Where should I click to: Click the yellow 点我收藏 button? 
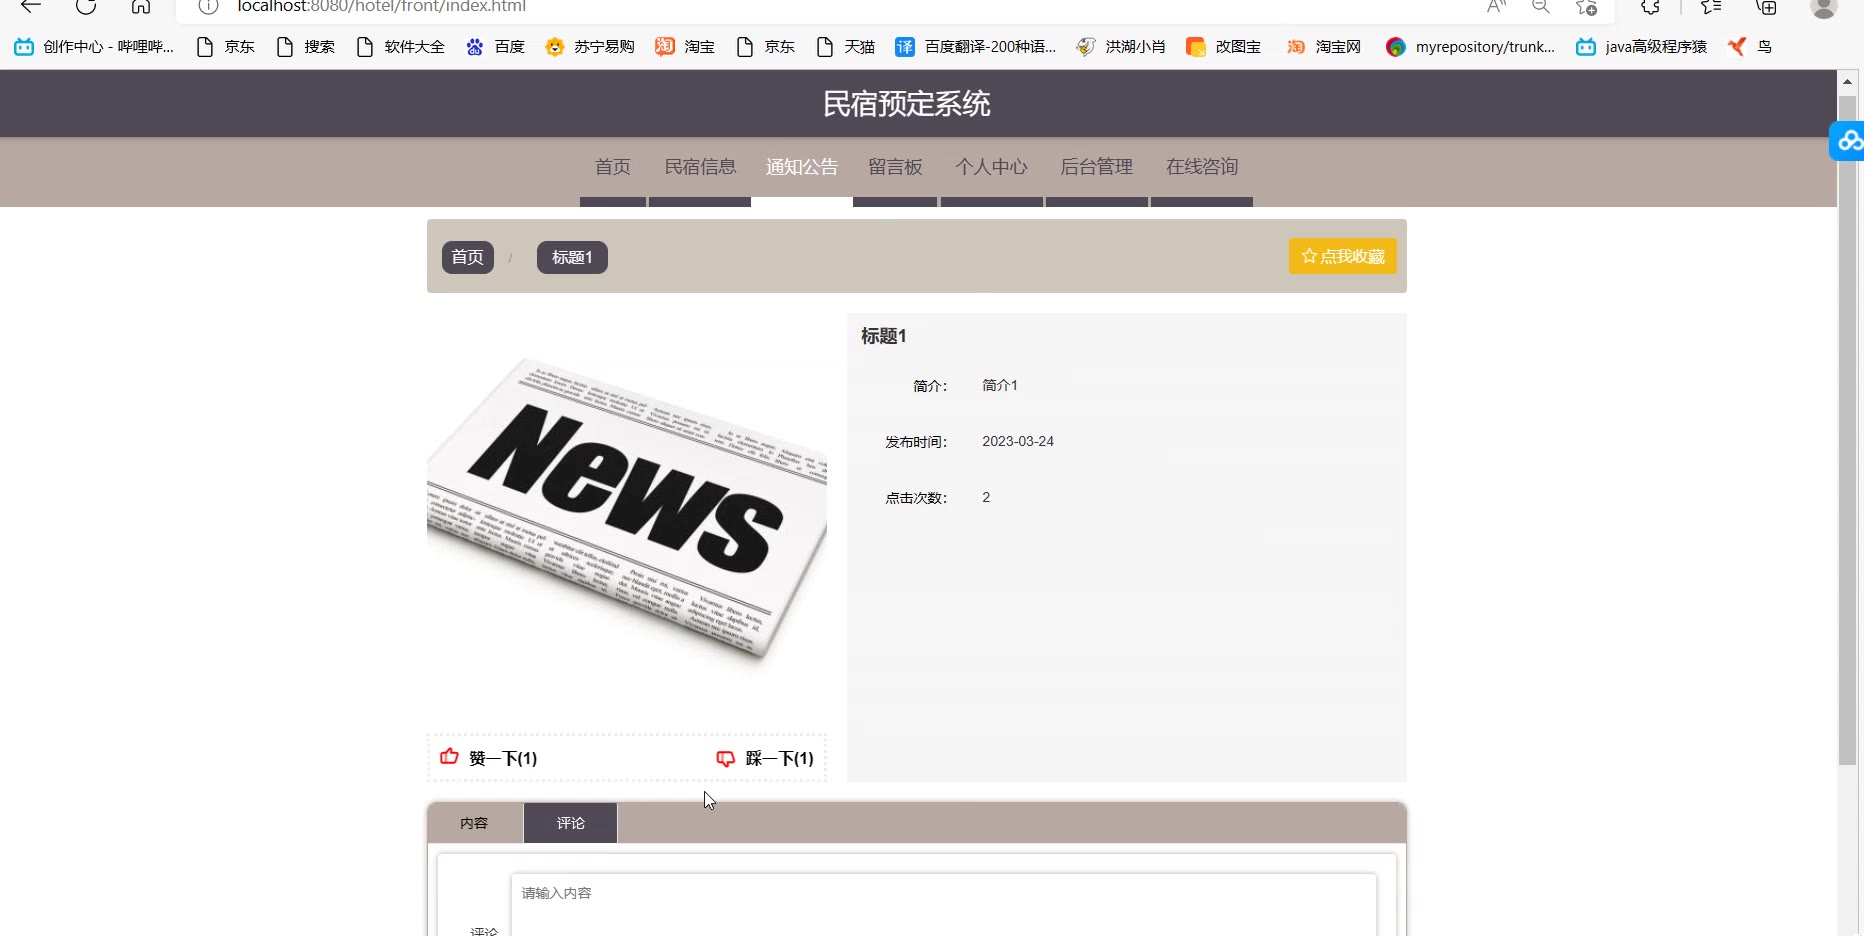tap(1343, 256)
